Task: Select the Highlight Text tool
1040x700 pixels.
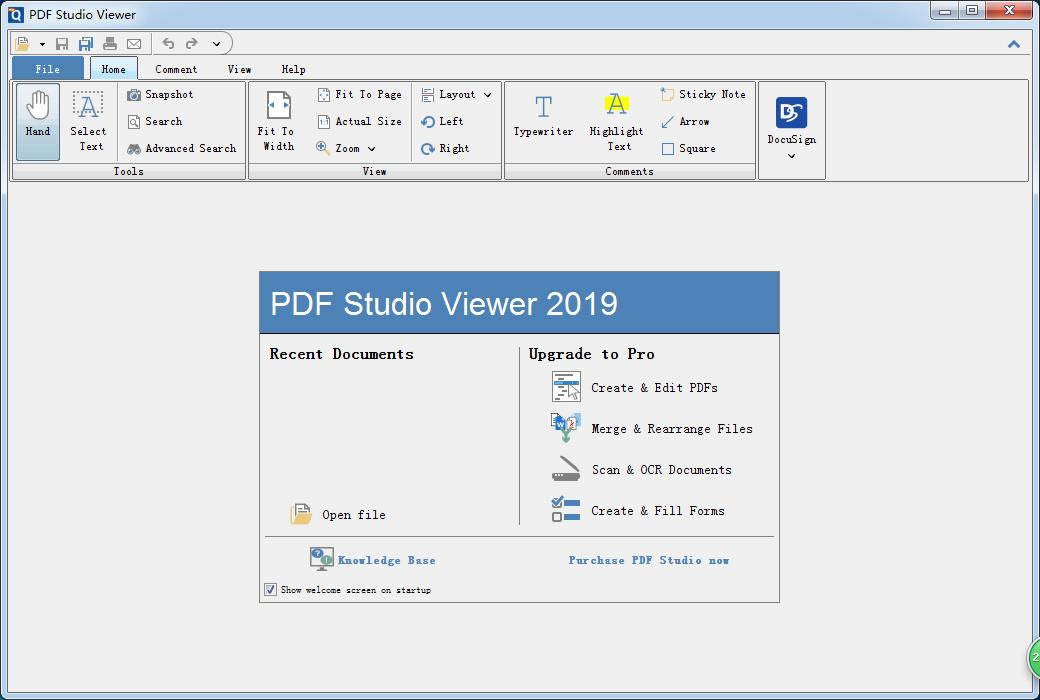Action: [x=616, y=121]
